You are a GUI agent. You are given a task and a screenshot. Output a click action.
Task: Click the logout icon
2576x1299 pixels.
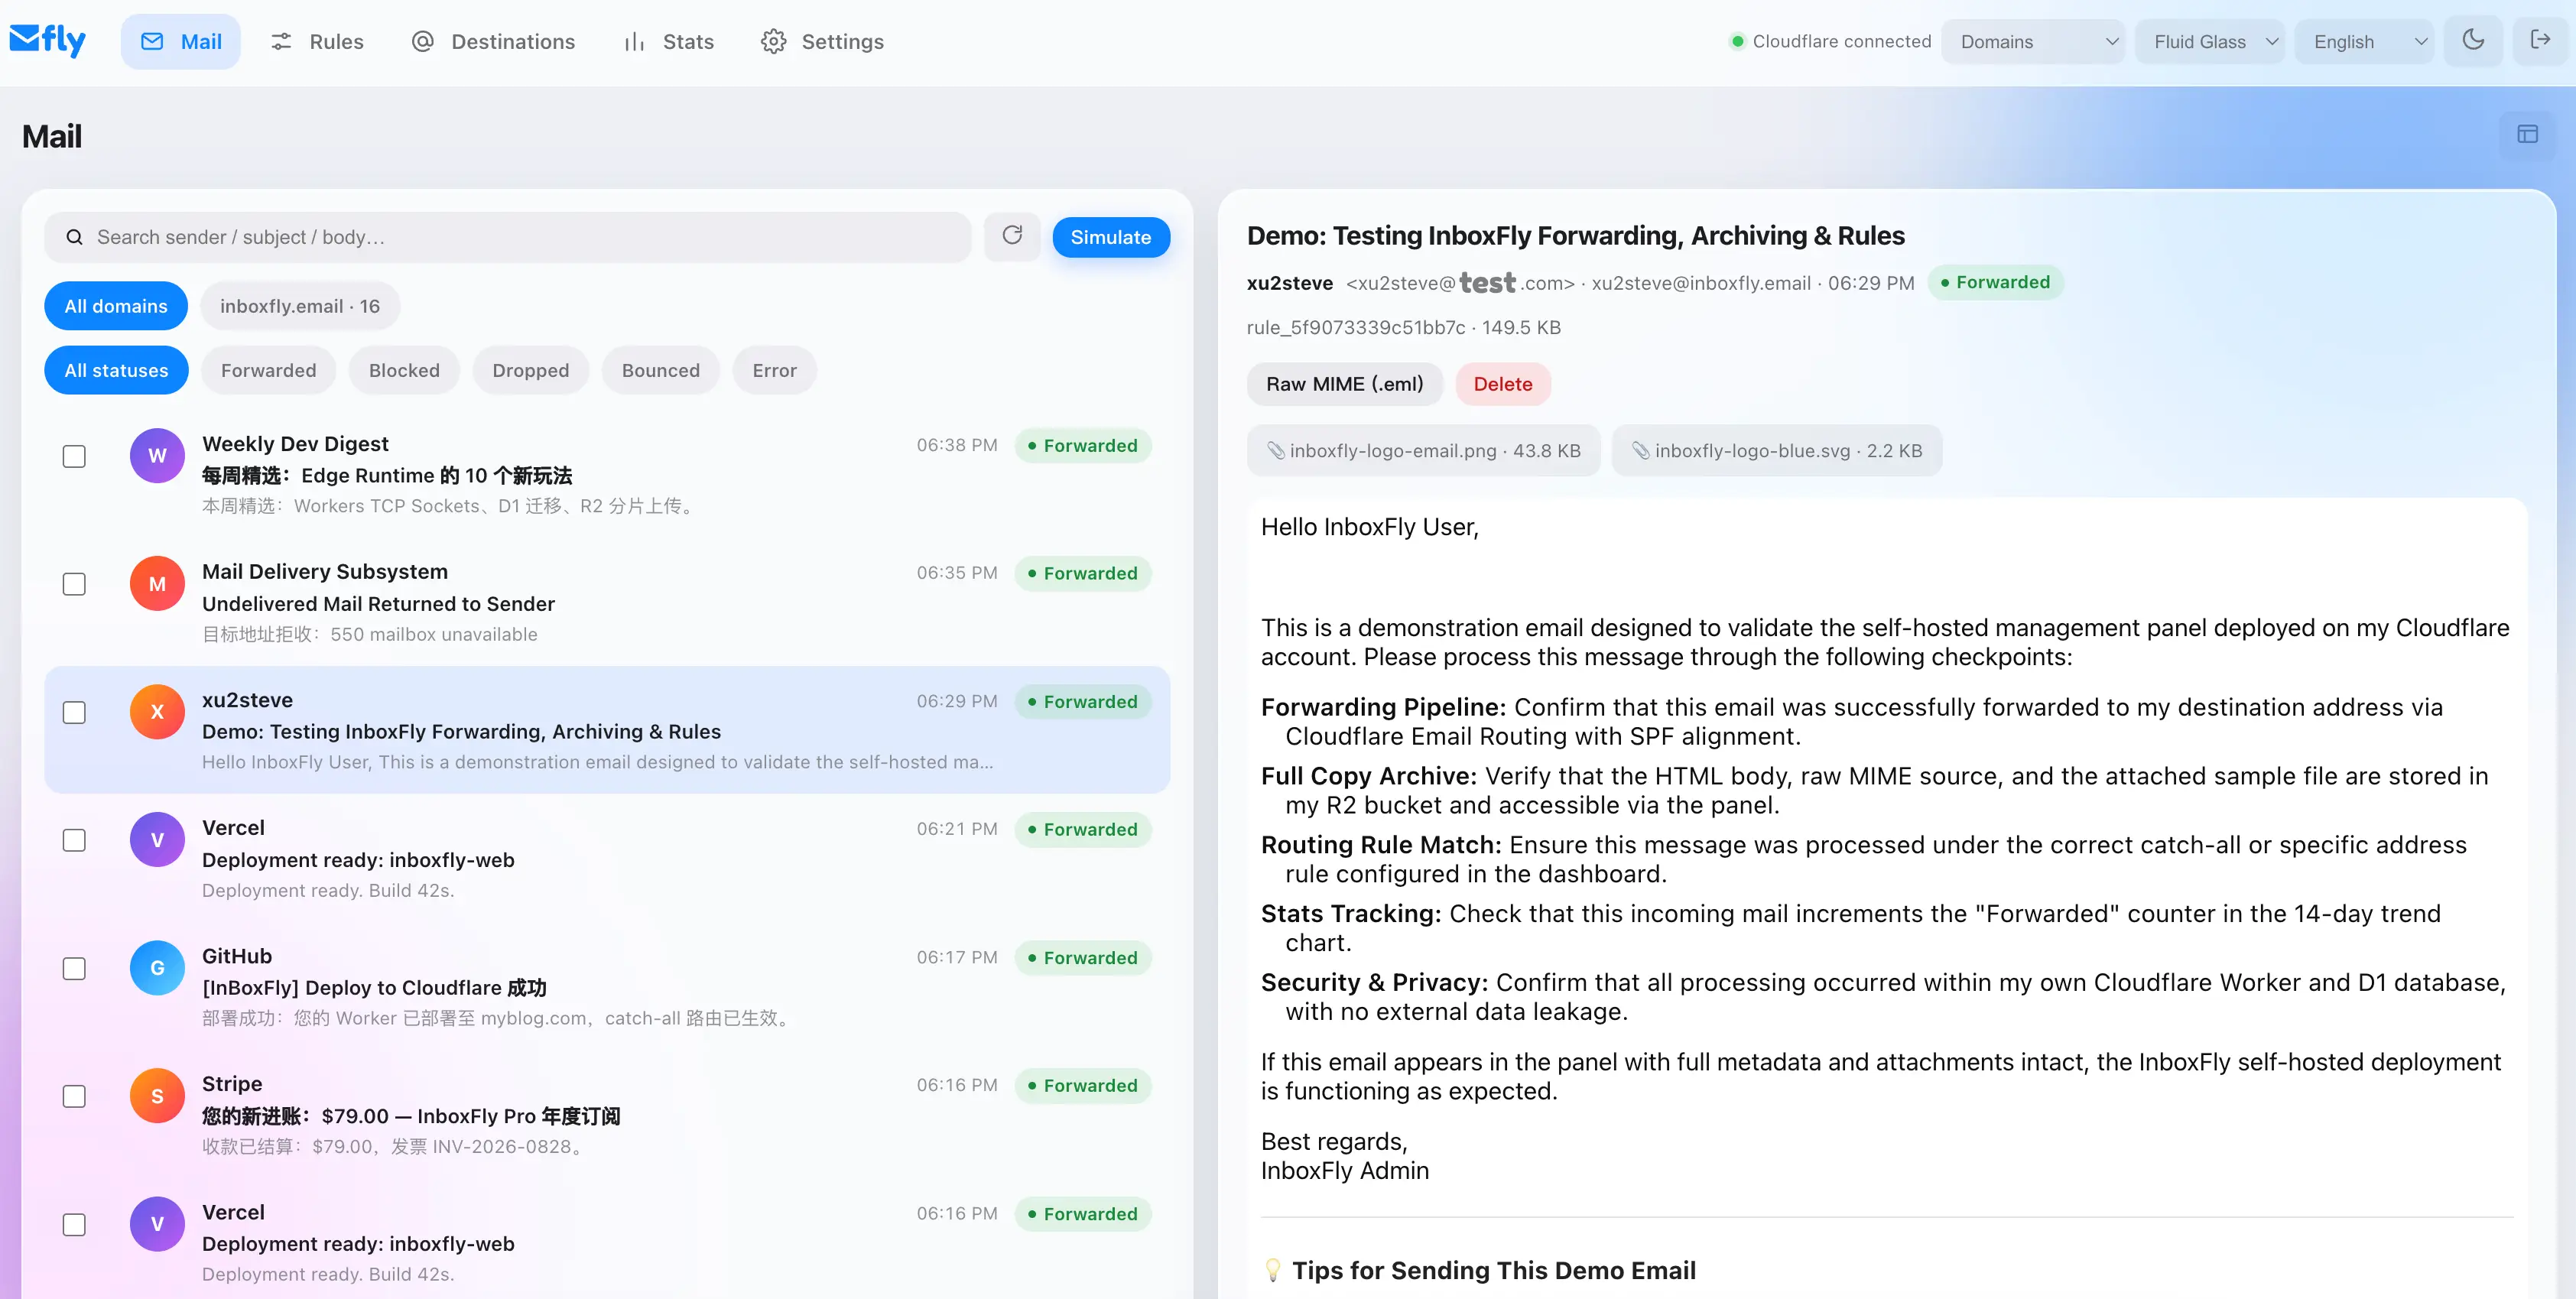tap(2540, 40)
